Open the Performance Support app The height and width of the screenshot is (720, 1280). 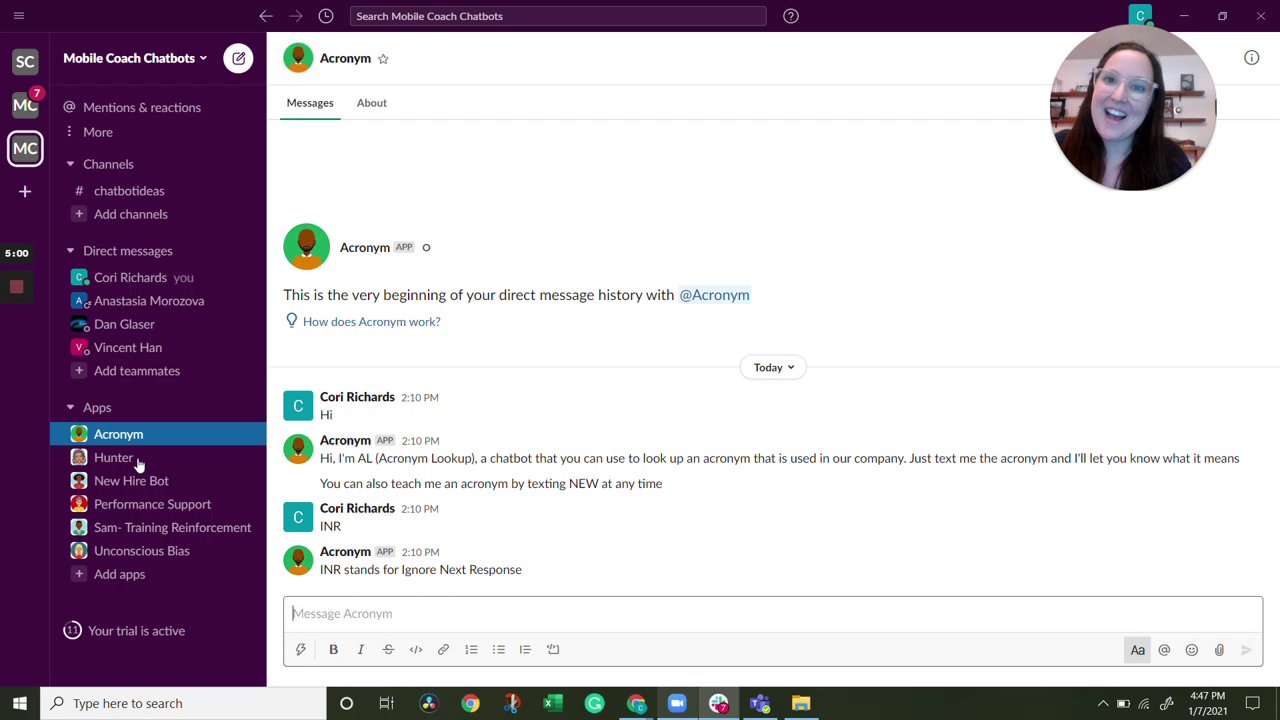(152, 504)
